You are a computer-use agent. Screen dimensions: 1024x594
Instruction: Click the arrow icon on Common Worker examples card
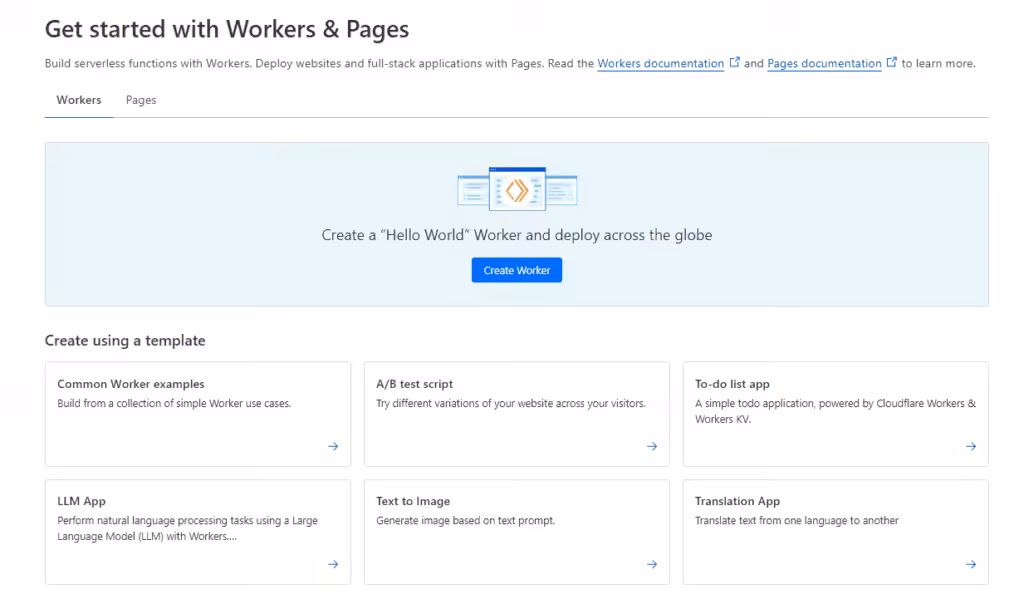pos(332,446)
